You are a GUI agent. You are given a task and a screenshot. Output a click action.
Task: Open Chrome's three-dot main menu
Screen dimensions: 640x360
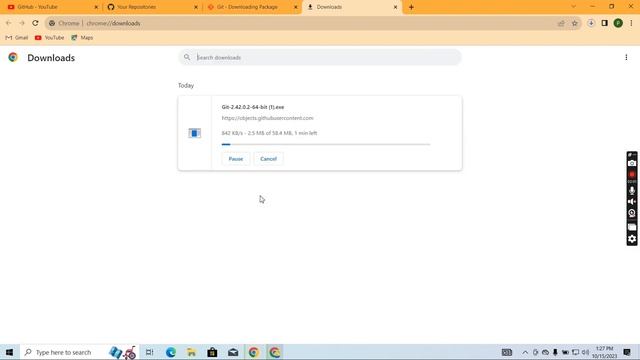tap(631, 23)
